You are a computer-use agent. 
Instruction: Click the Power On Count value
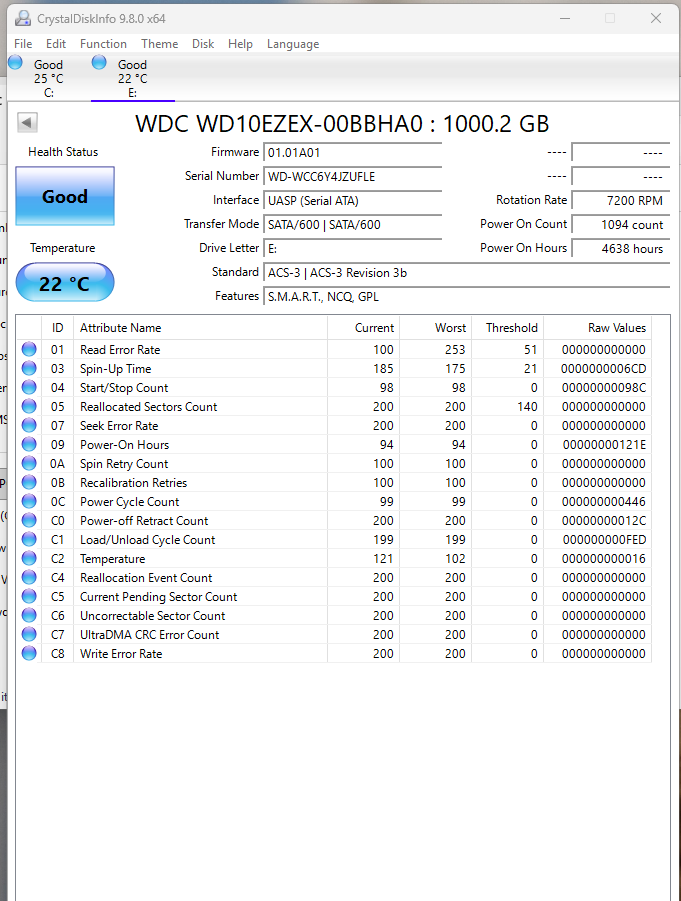pyautogui.click(x=621, y=225)
